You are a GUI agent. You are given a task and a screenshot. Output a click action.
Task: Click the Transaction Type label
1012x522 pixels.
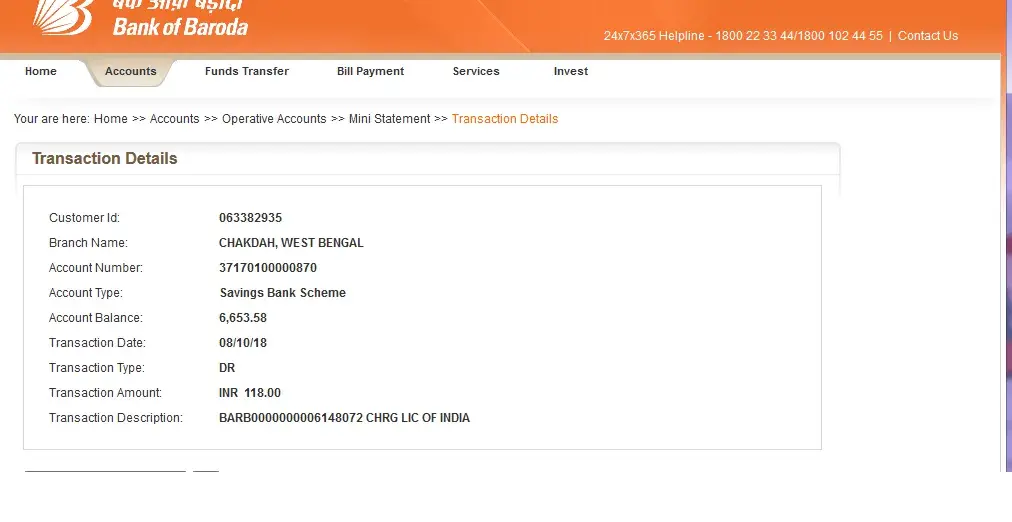(x=97, y=368)
